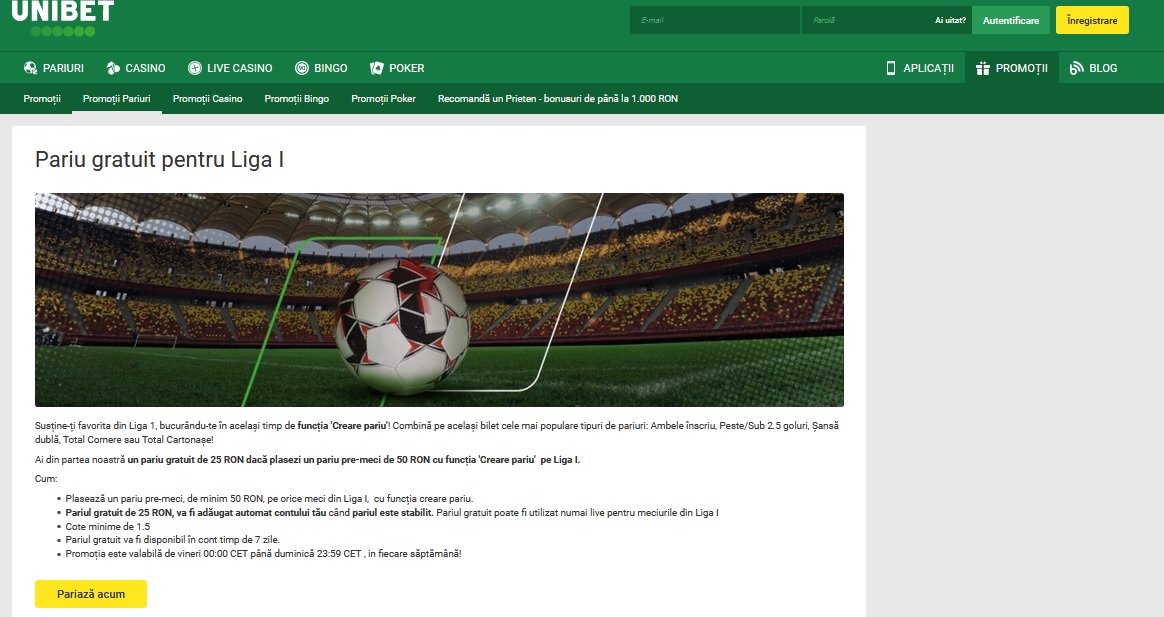1164x617 pixels.
Task: Open the Blog feed icon
Action: [x=1076, y=68]
